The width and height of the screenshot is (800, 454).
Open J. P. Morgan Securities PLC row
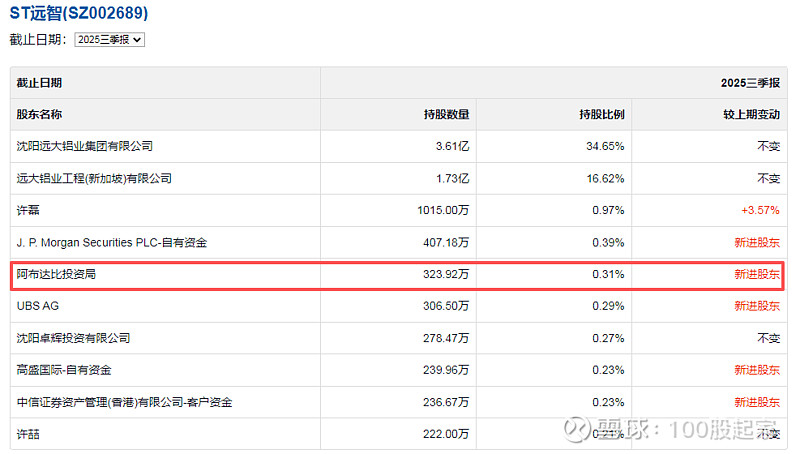coord(112,242)
